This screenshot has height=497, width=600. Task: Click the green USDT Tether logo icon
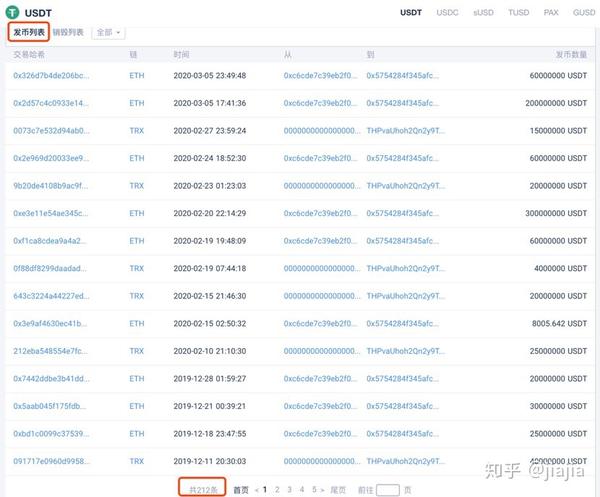12,12
